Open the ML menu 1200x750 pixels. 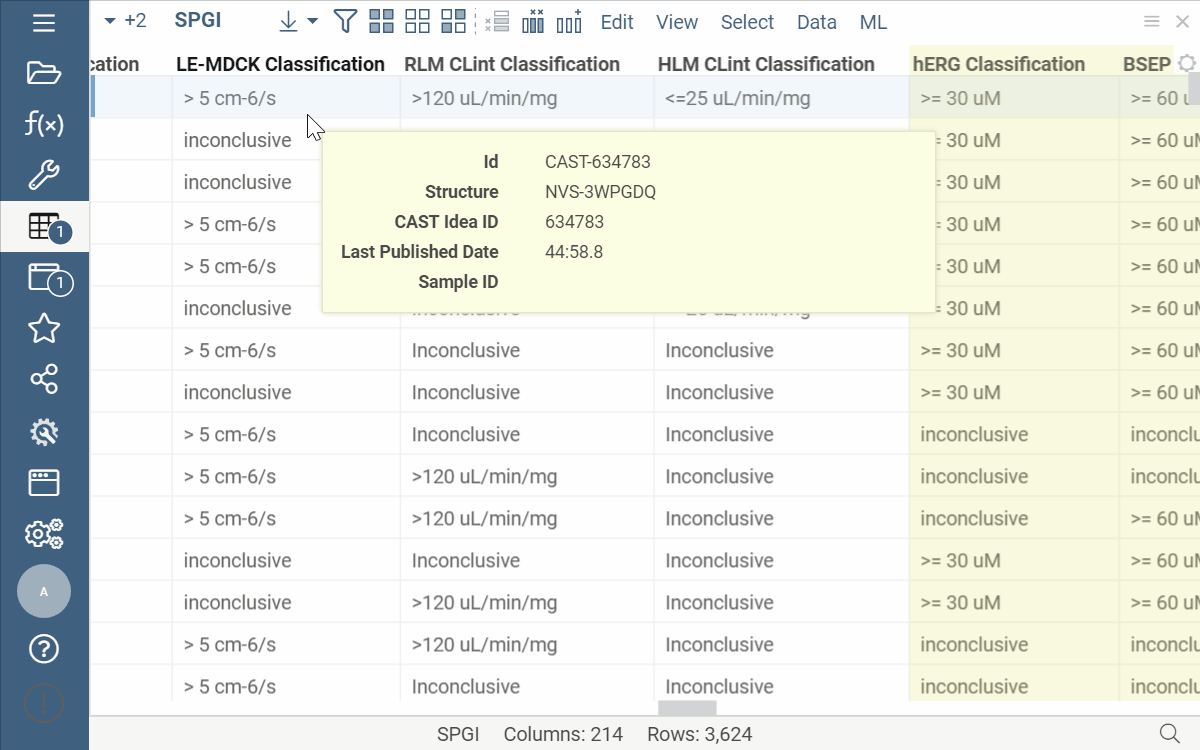(x=873, y=22)
